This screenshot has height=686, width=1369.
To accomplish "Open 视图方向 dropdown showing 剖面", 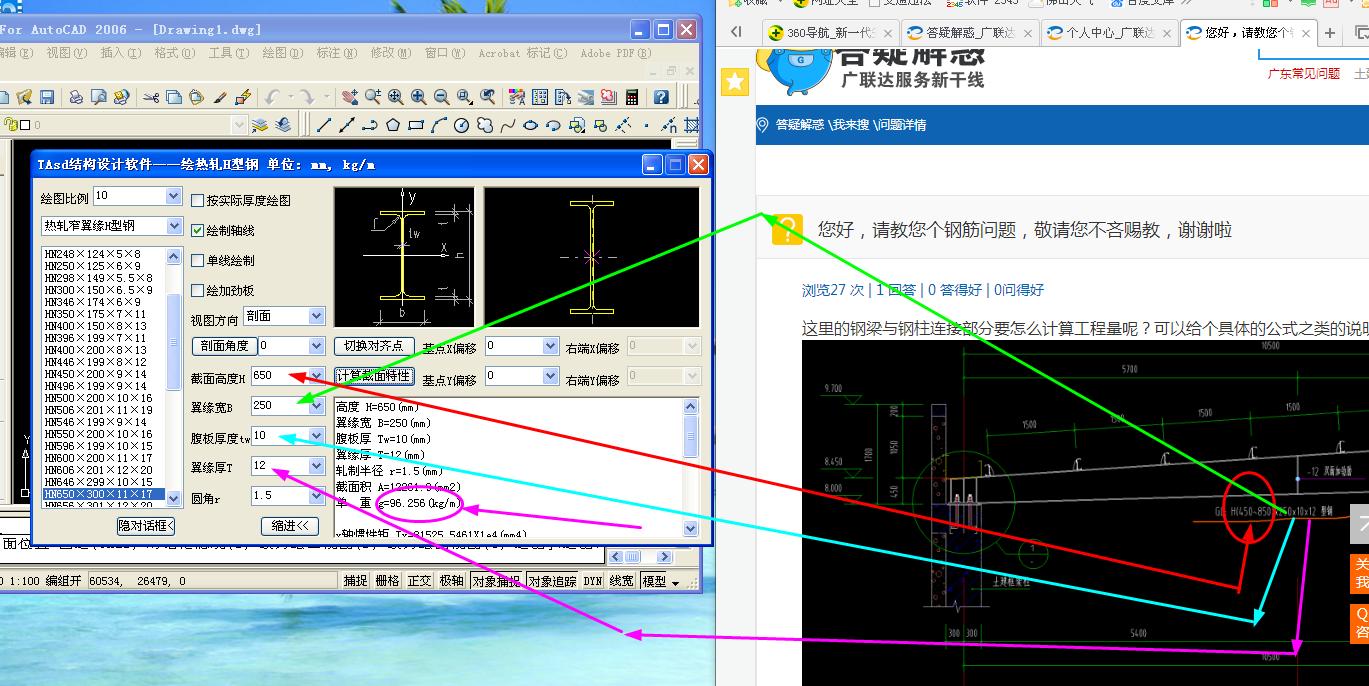I will click(317, 316).
